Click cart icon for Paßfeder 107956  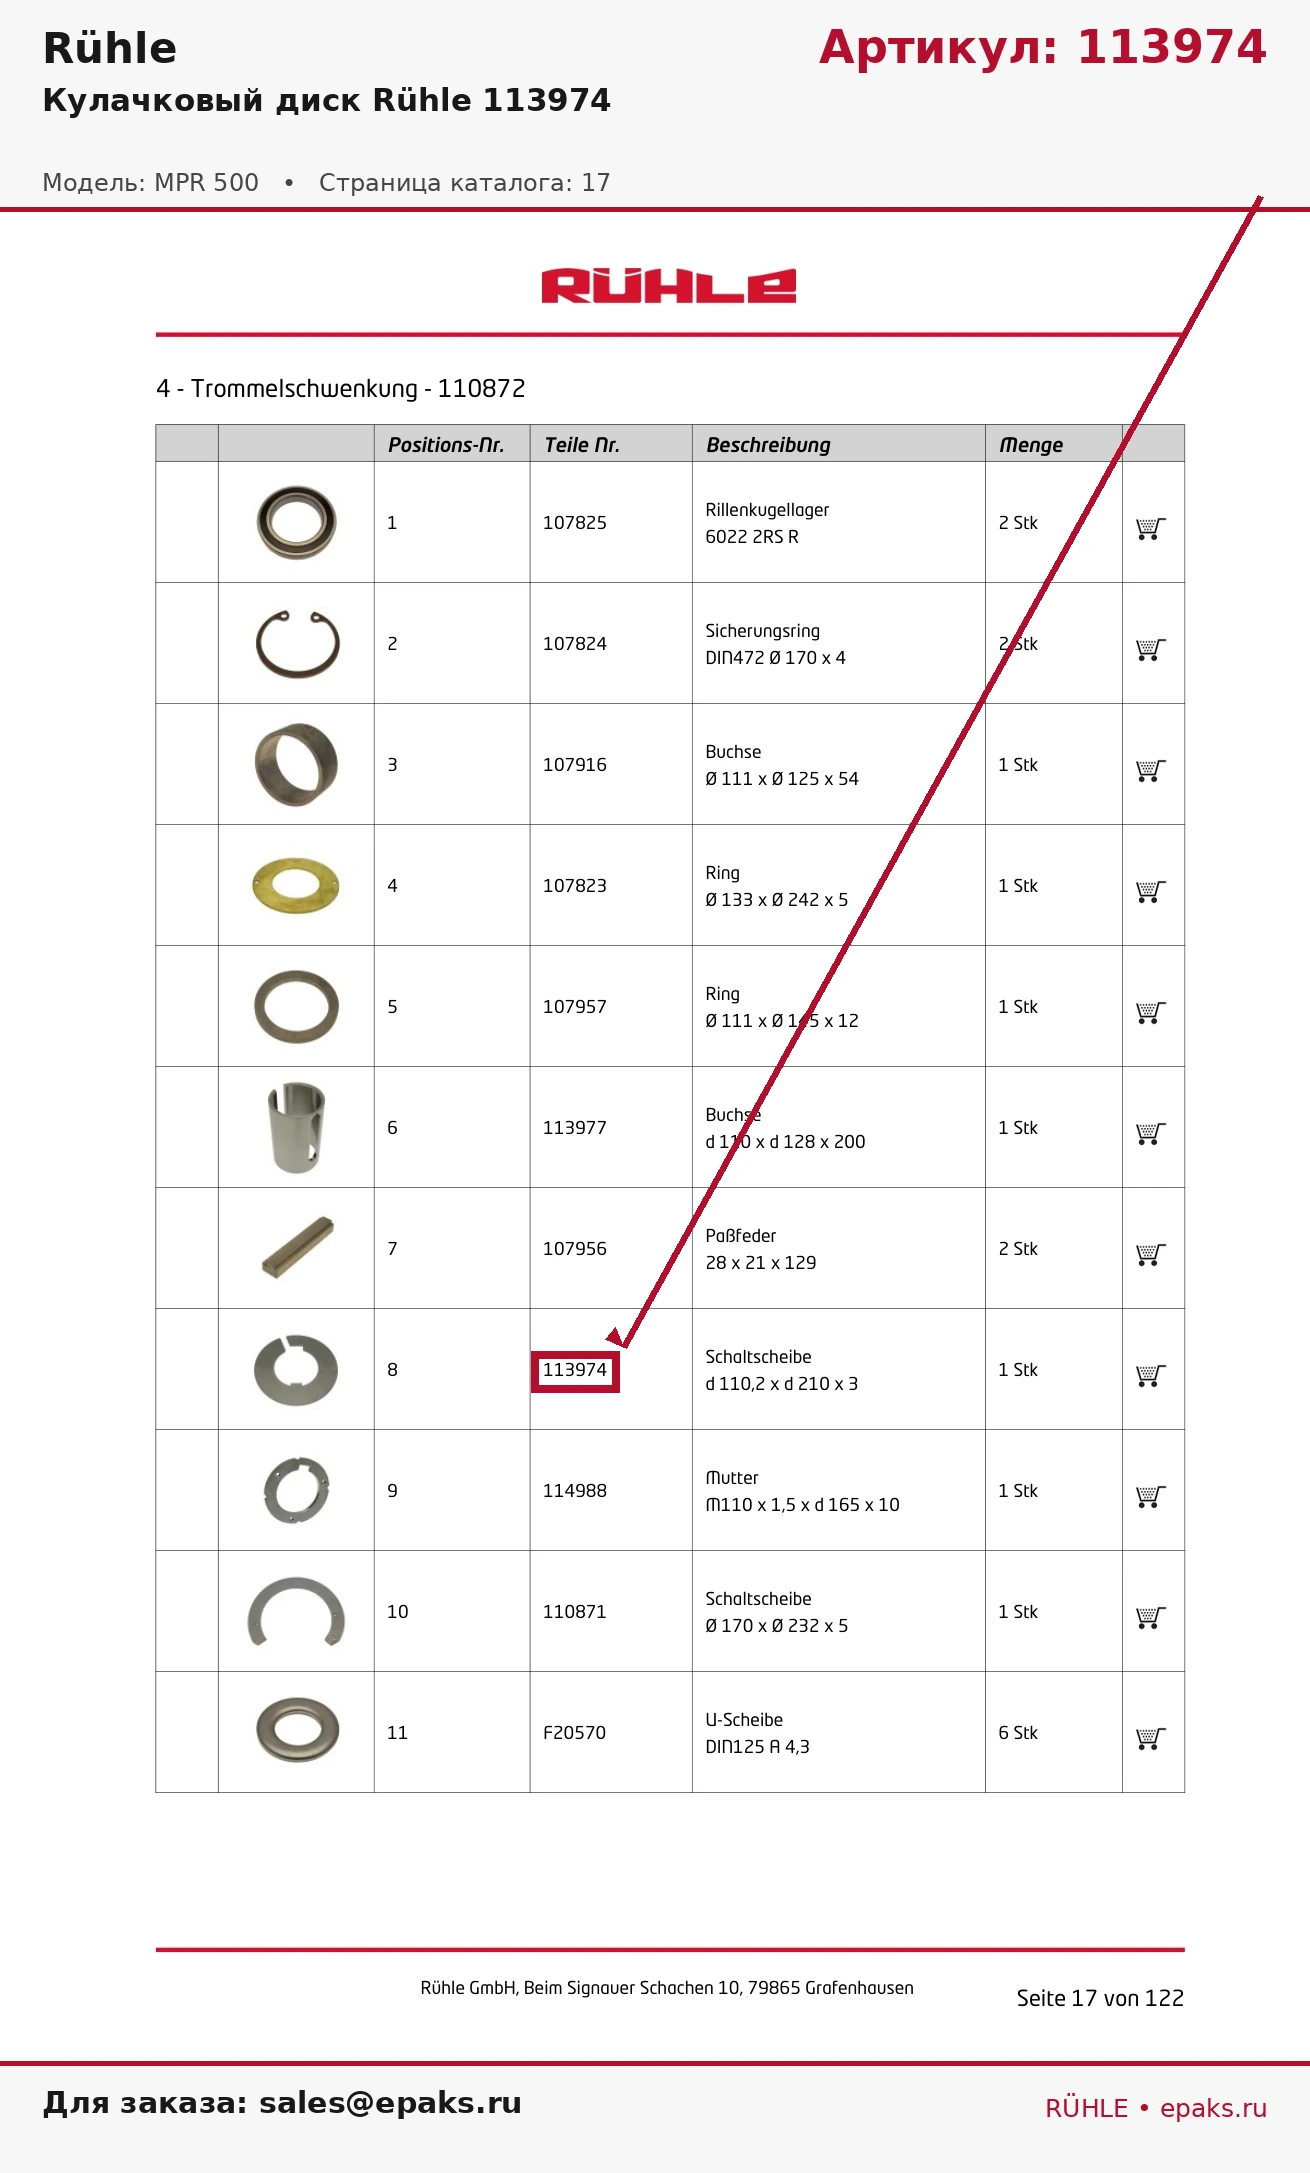pos(1151,1254)
